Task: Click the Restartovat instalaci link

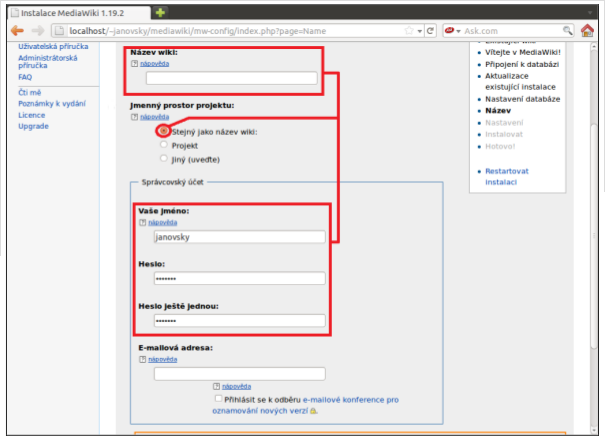Action: (506, 177)
